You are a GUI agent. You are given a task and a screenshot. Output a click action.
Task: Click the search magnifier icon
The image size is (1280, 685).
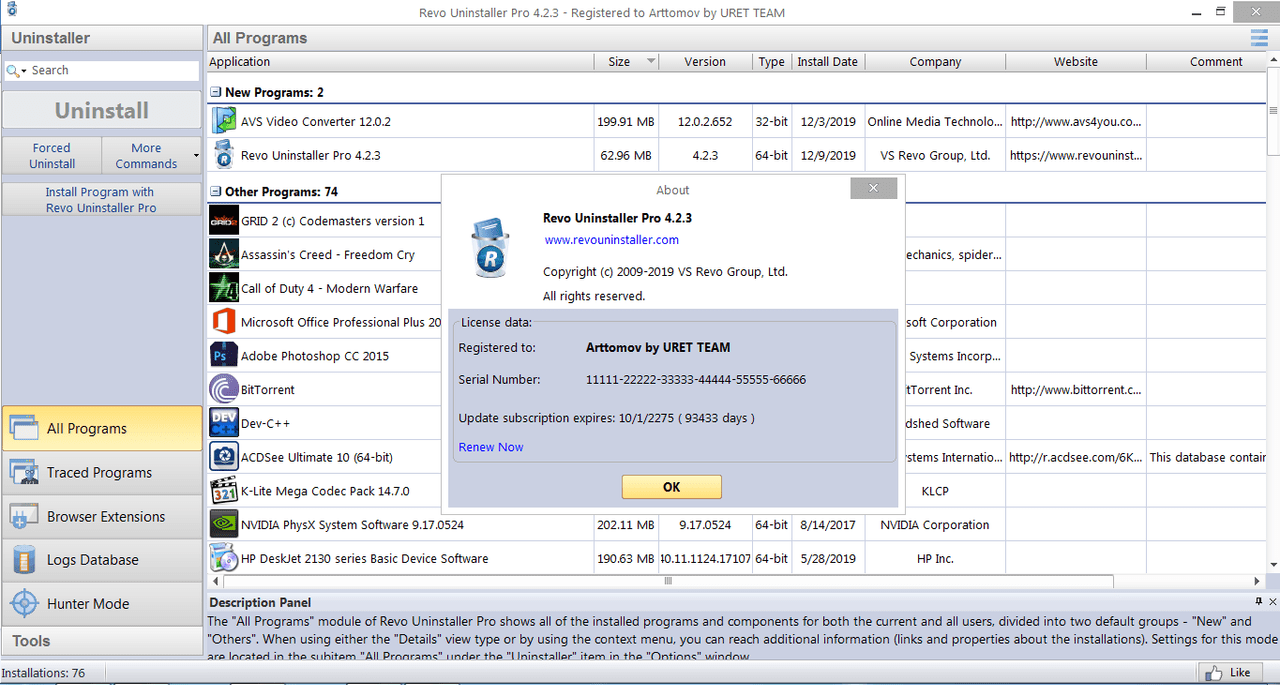pos(13,71)
